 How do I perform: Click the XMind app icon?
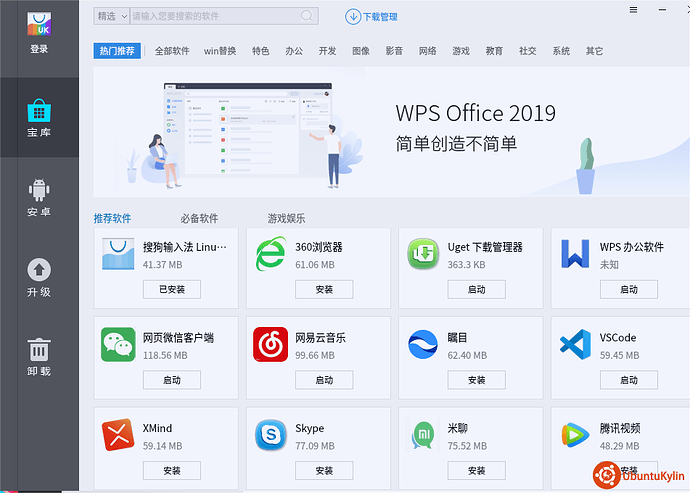click(x=118, y=435)
